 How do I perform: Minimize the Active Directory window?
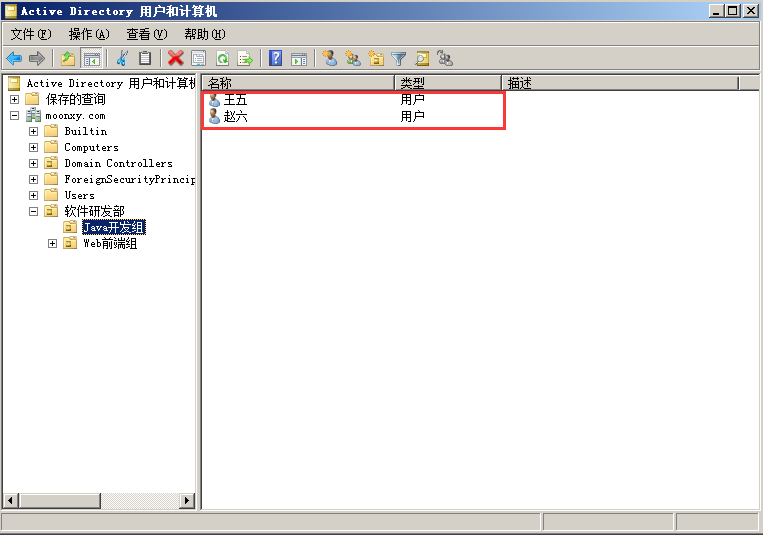coord(715,11)
